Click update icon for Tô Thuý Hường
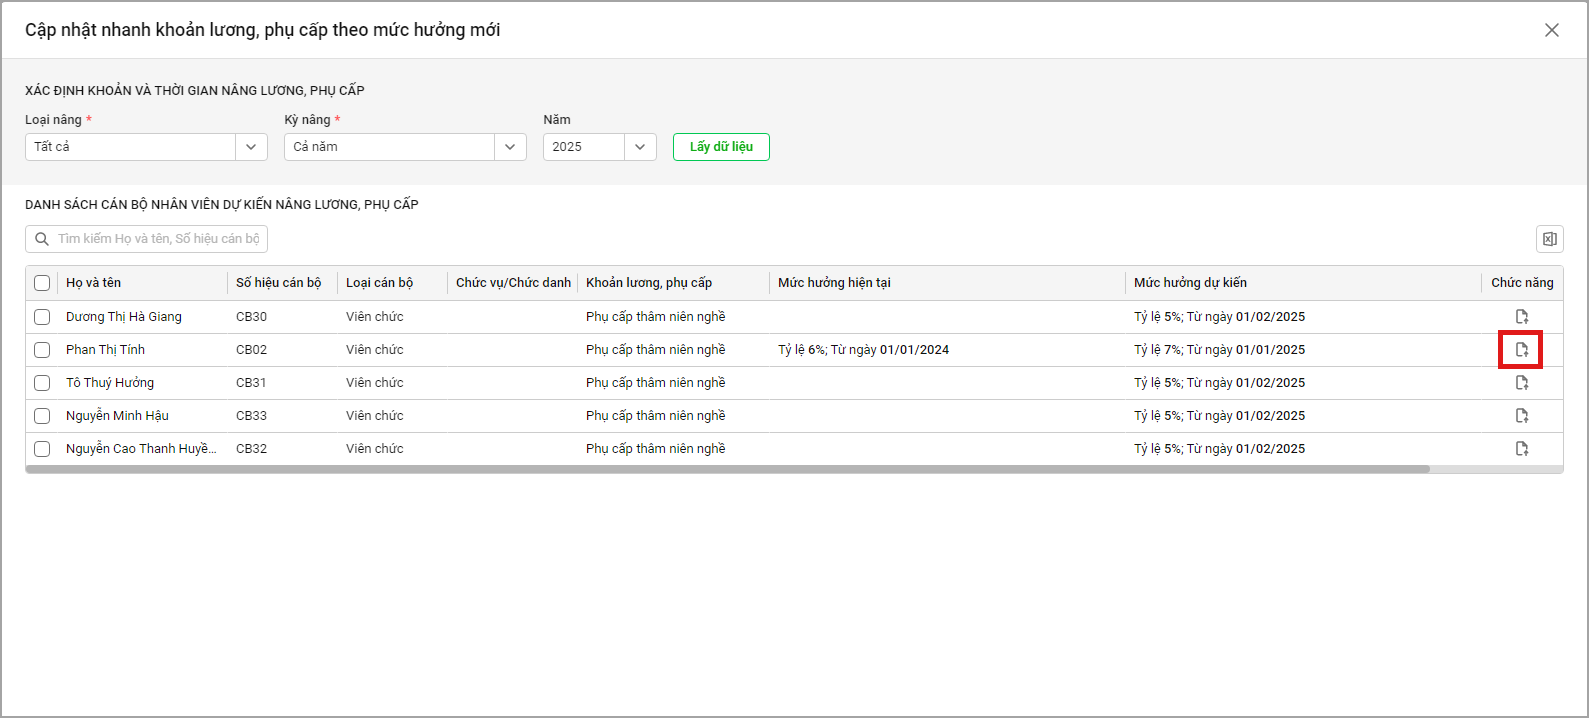1589x718 pixels. click(x=1522, y=383)
